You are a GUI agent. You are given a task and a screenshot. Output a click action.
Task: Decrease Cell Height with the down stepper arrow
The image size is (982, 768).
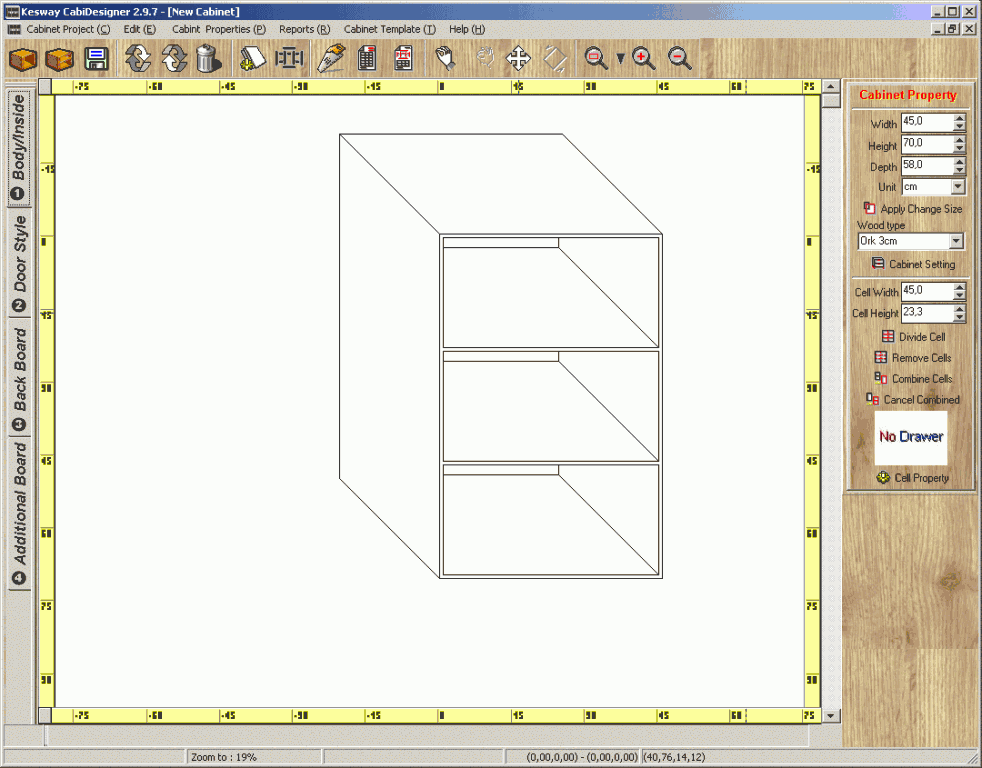point(959,318)
